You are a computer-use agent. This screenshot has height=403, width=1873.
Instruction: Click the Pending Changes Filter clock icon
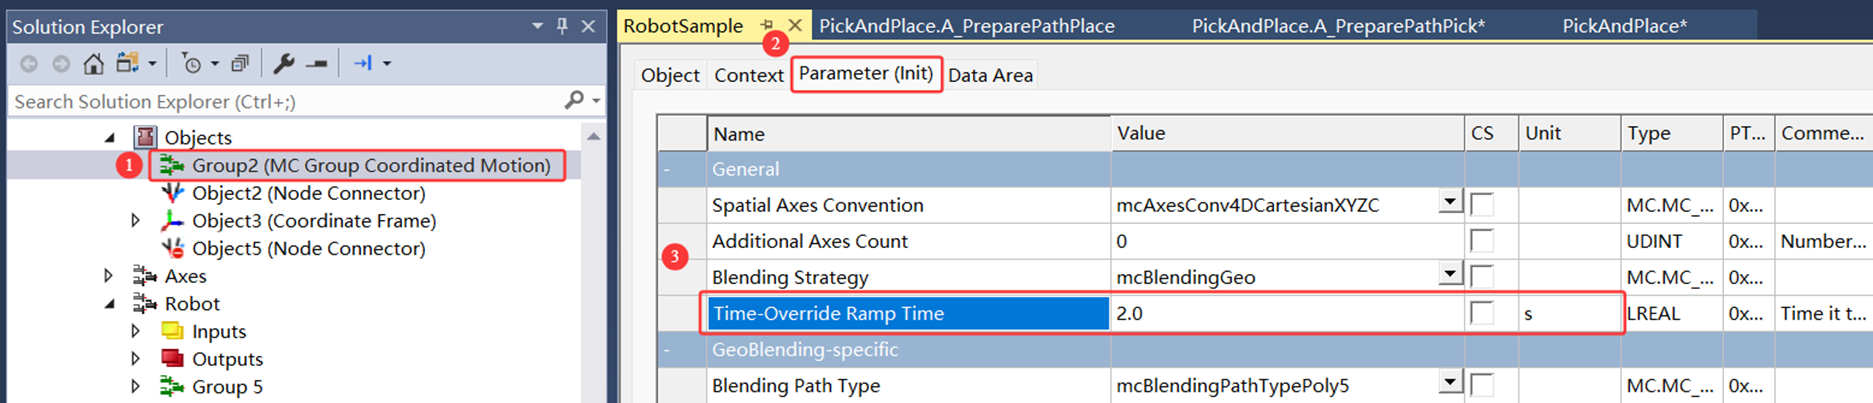190,64
